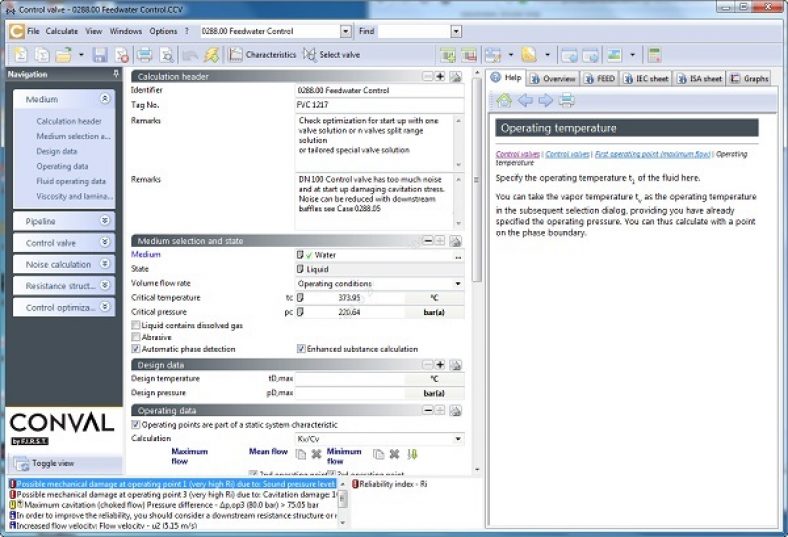This screenshot has width=788, height=537.
Task: Click the Medium Water browse ellipsis button
Action: click(458, 256)
